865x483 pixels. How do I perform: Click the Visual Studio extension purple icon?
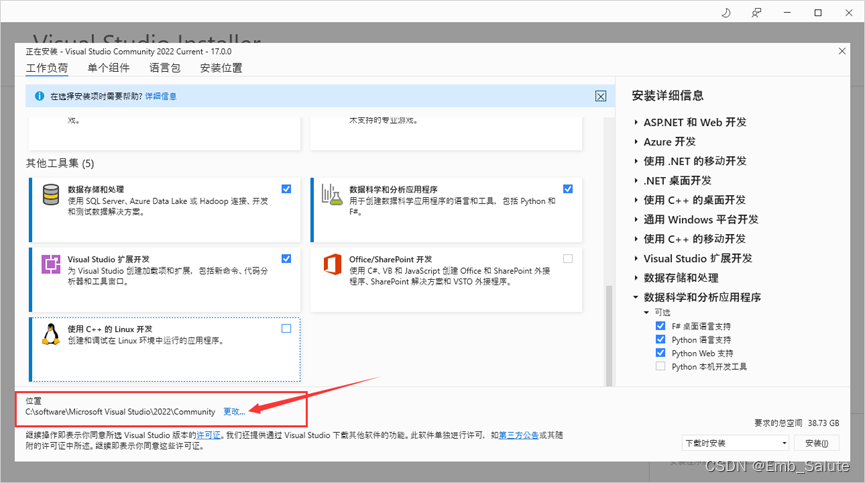click(x=51, y=264)
